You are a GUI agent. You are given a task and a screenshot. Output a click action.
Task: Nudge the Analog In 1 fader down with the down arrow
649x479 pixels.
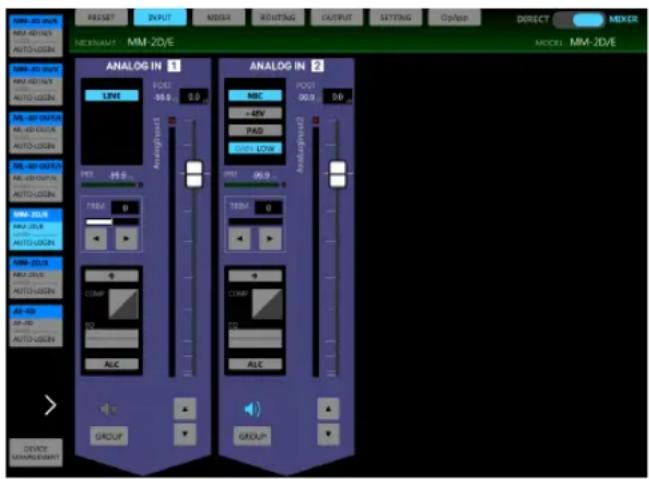point(185,434)
